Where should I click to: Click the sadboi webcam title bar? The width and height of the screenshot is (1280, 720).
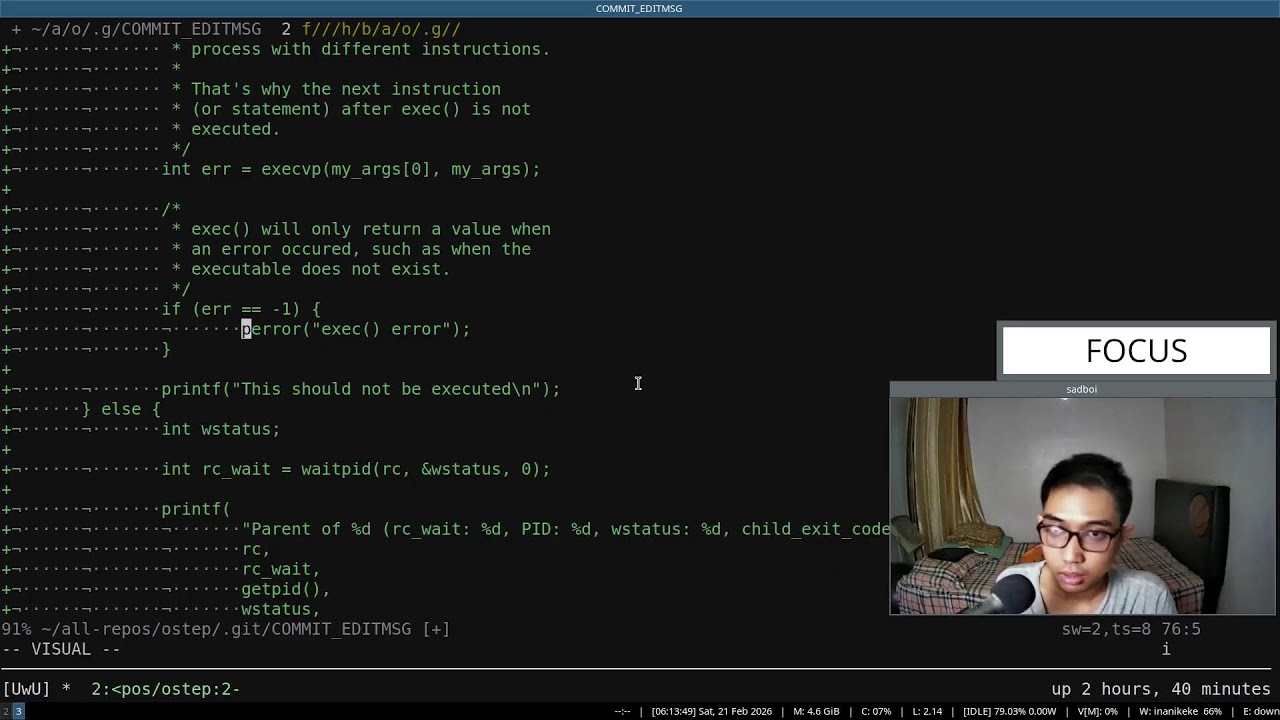(x=1082, y=389)
